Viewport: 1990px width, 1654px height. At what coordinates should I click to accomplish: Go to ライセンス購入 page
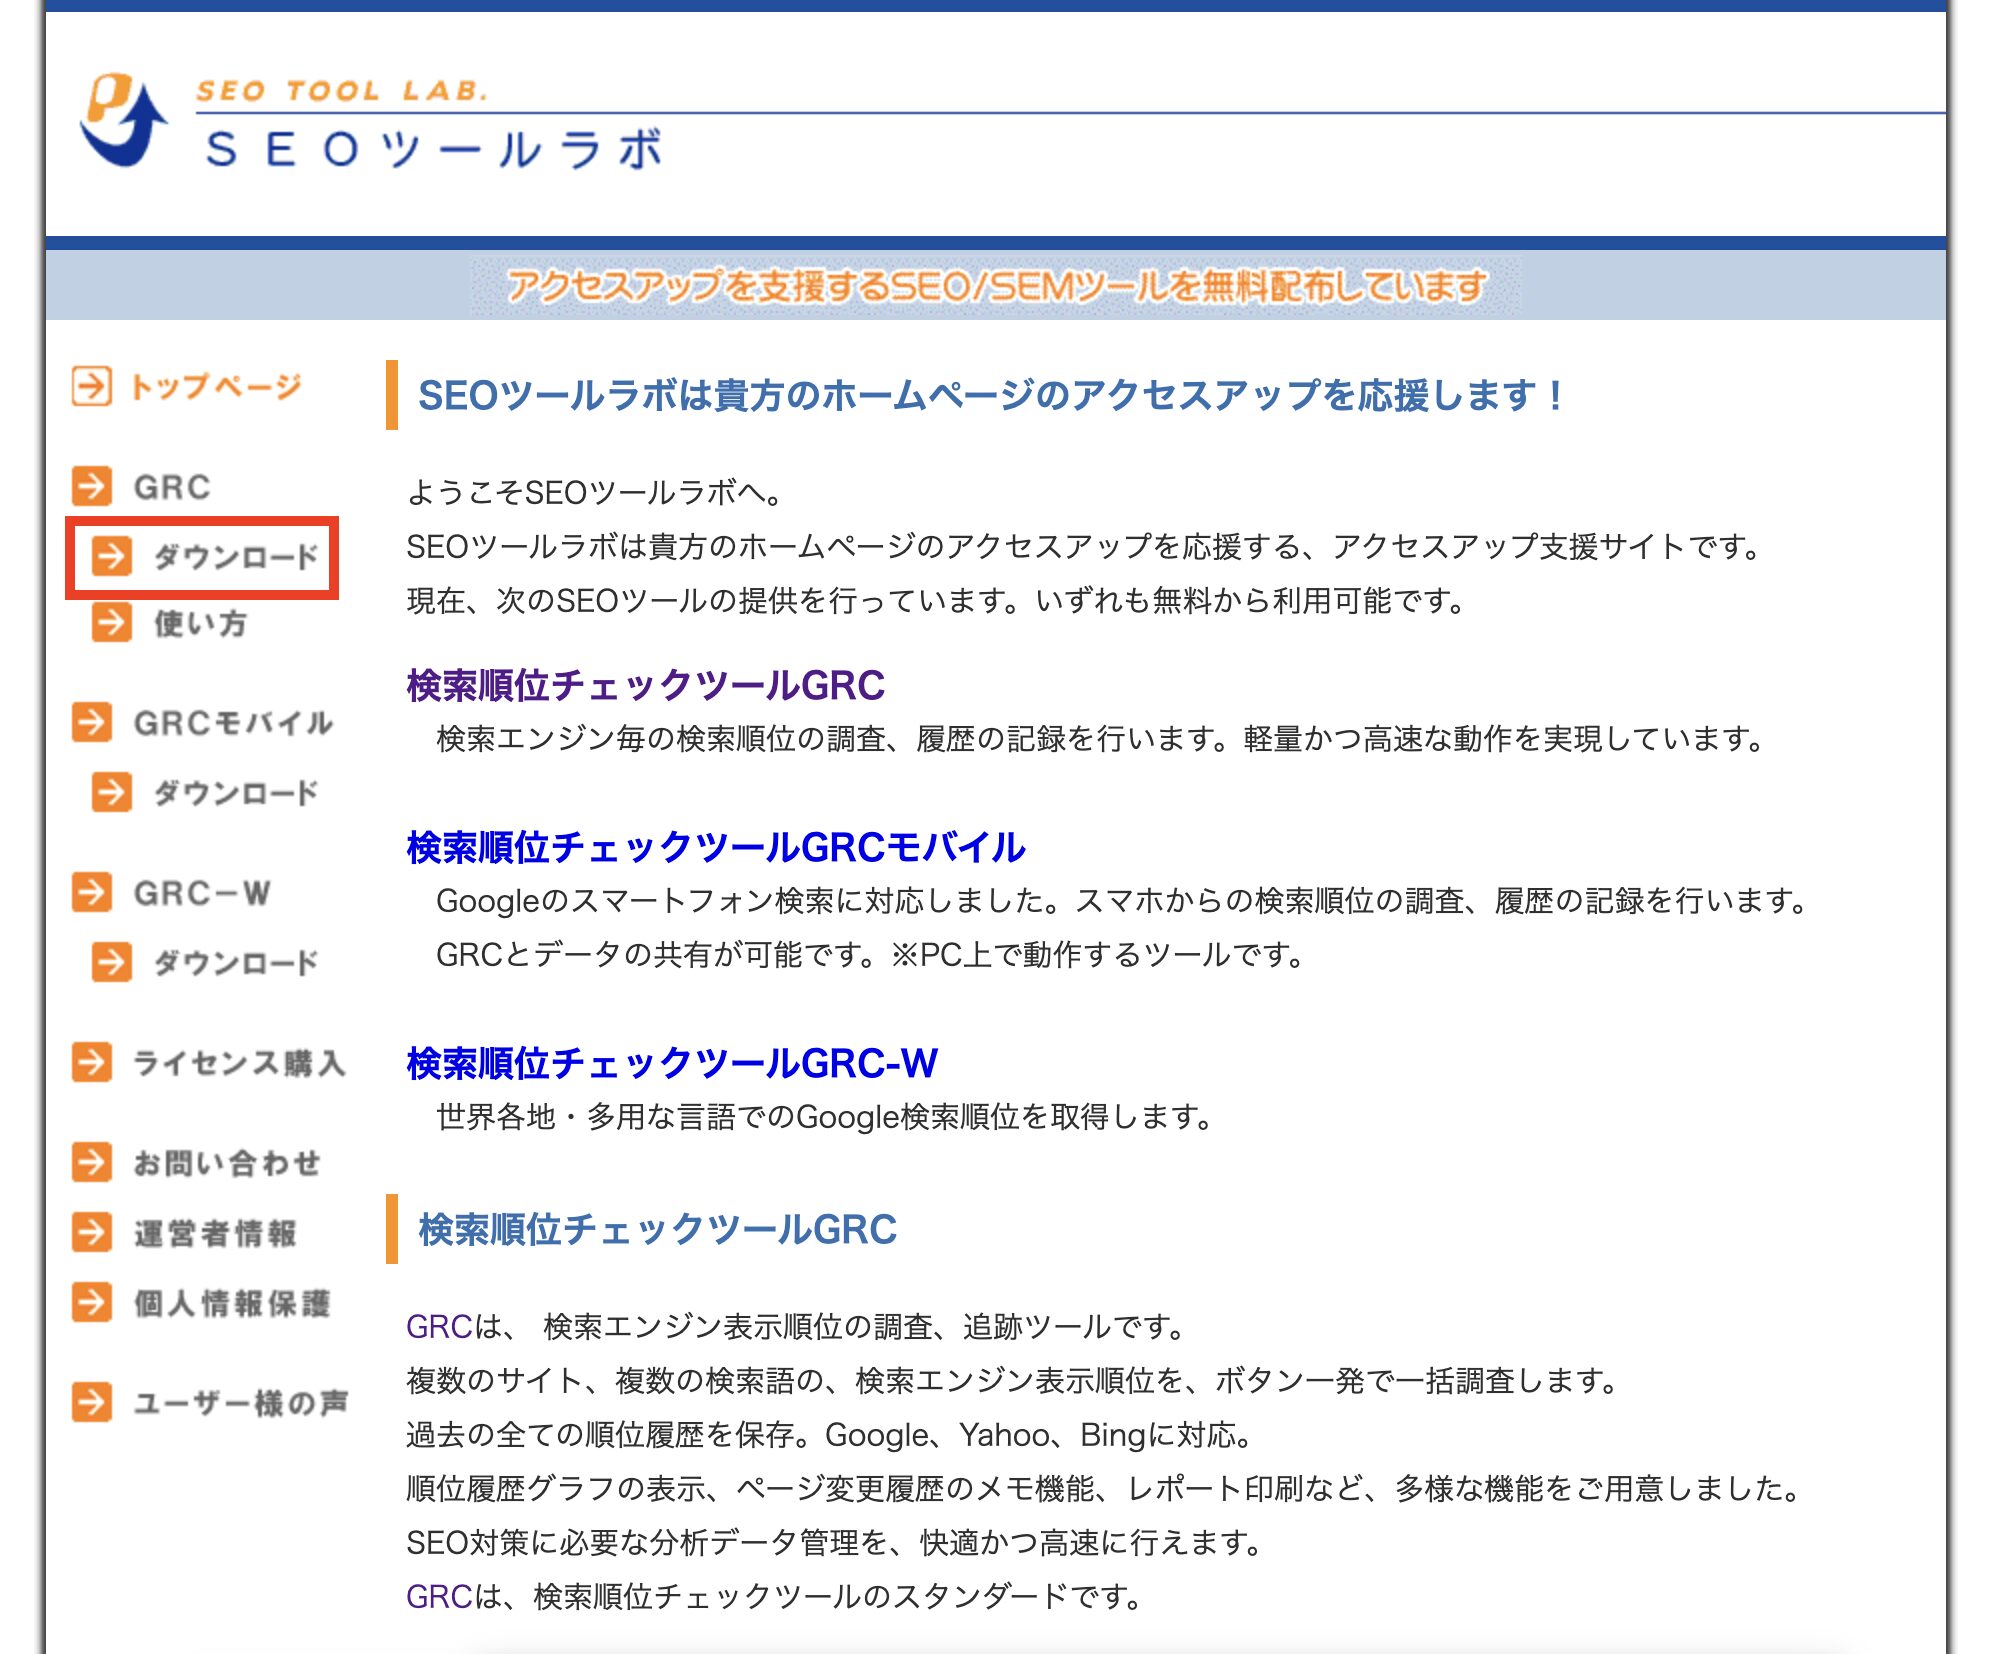pyautogui.click(x=240, y=1063)
